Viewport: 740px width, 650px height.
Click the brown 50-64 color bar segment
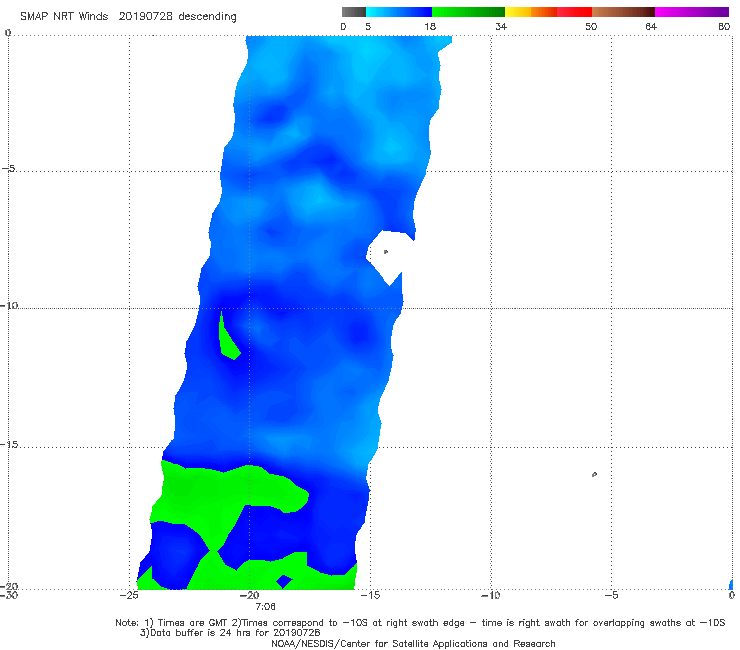[x=623, y=12]
